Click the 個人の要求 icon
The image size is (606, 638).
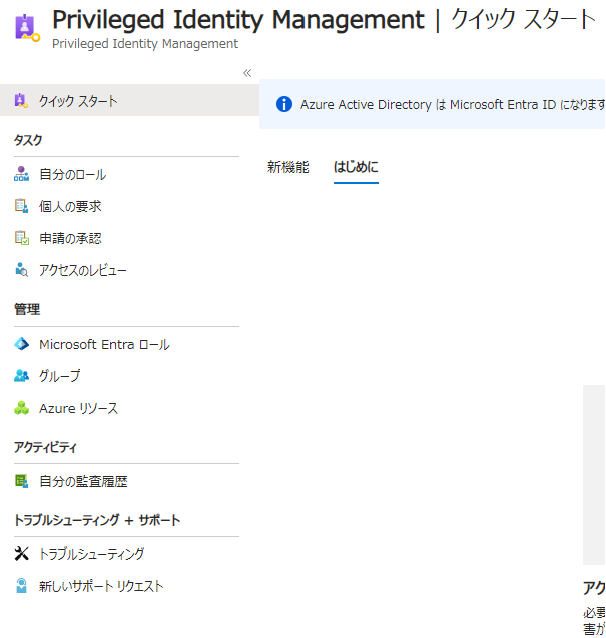pyautogui.click(x=22, y=207)
